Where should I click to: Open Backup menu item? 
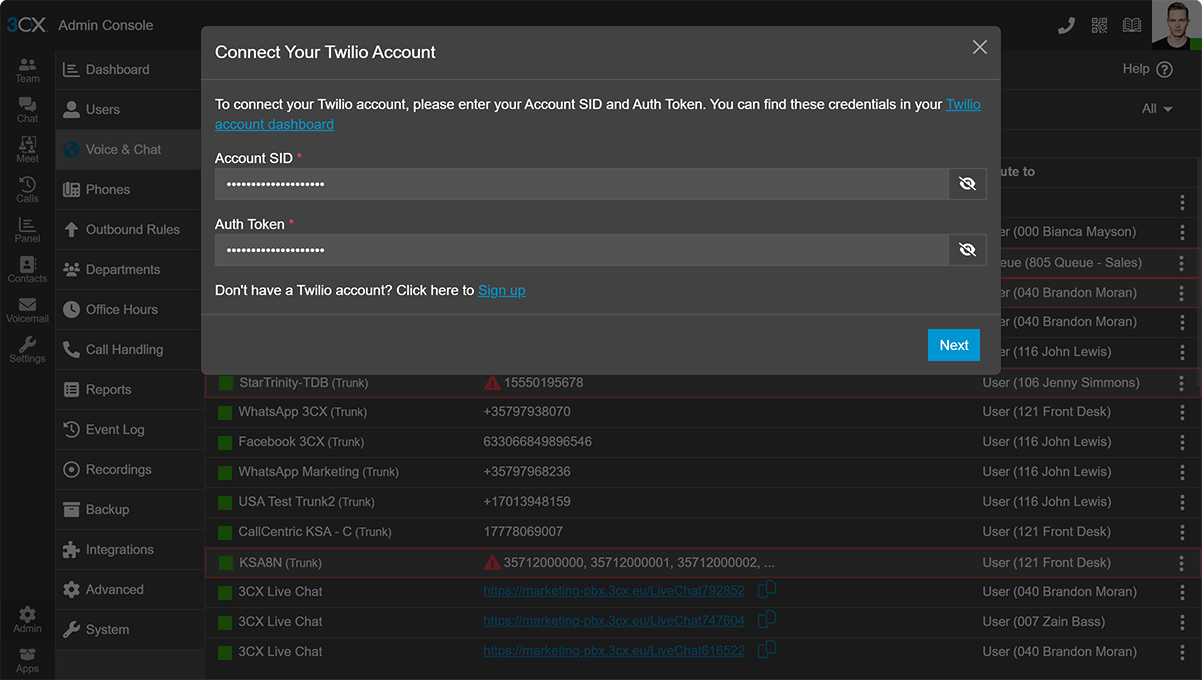coord(129,510)
